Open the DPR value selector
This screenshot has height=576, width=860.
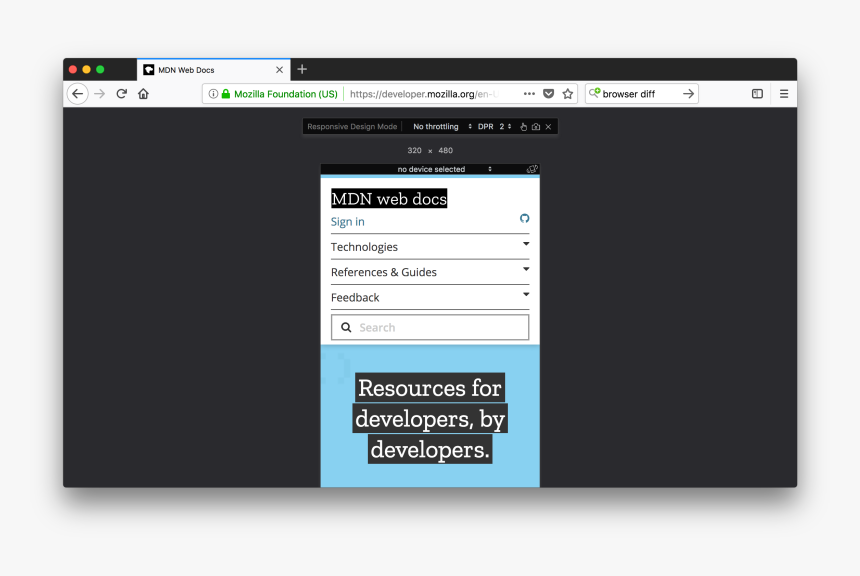[505, 127]
